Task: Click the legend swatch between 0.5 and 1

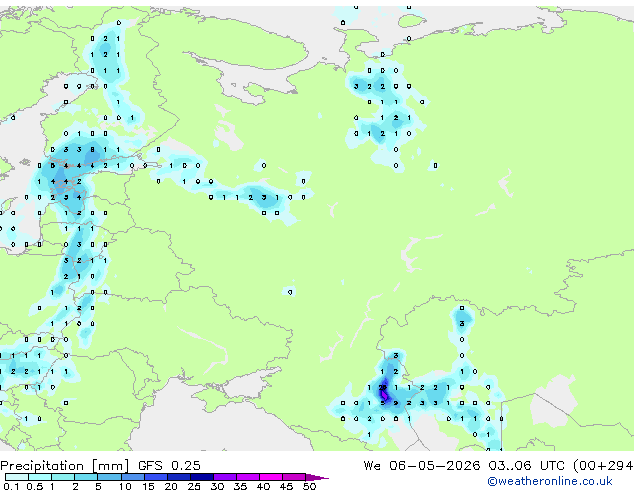Action: click(x=40, y=477)
